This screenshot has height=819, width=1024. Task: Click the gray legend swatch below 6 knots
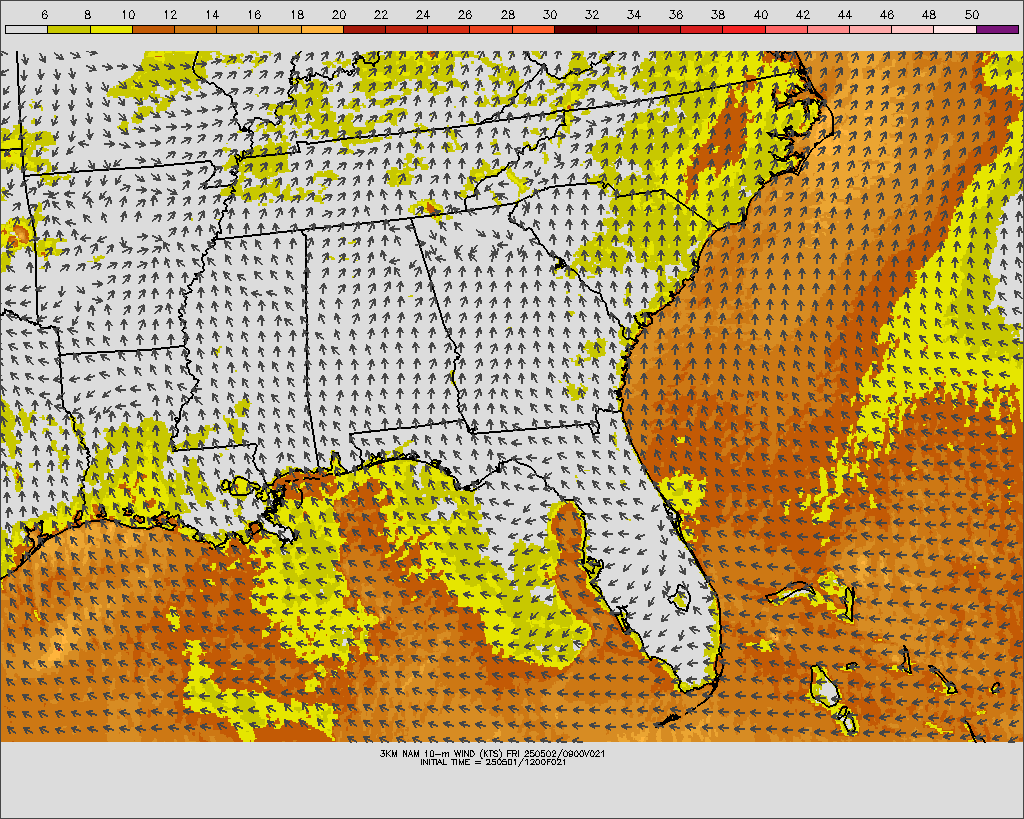(x=26, y=29)
